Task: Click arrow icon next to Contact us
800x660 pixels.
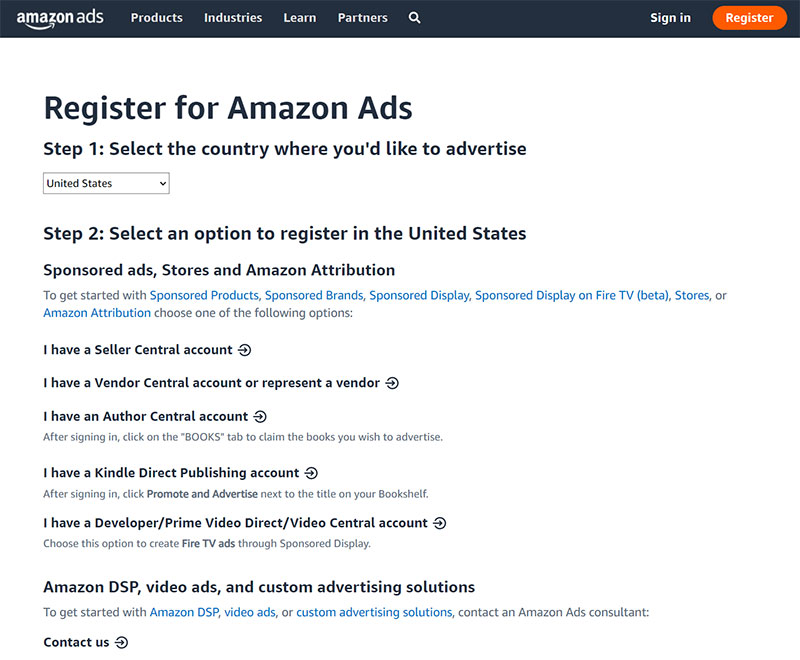Action: point(122,642)
